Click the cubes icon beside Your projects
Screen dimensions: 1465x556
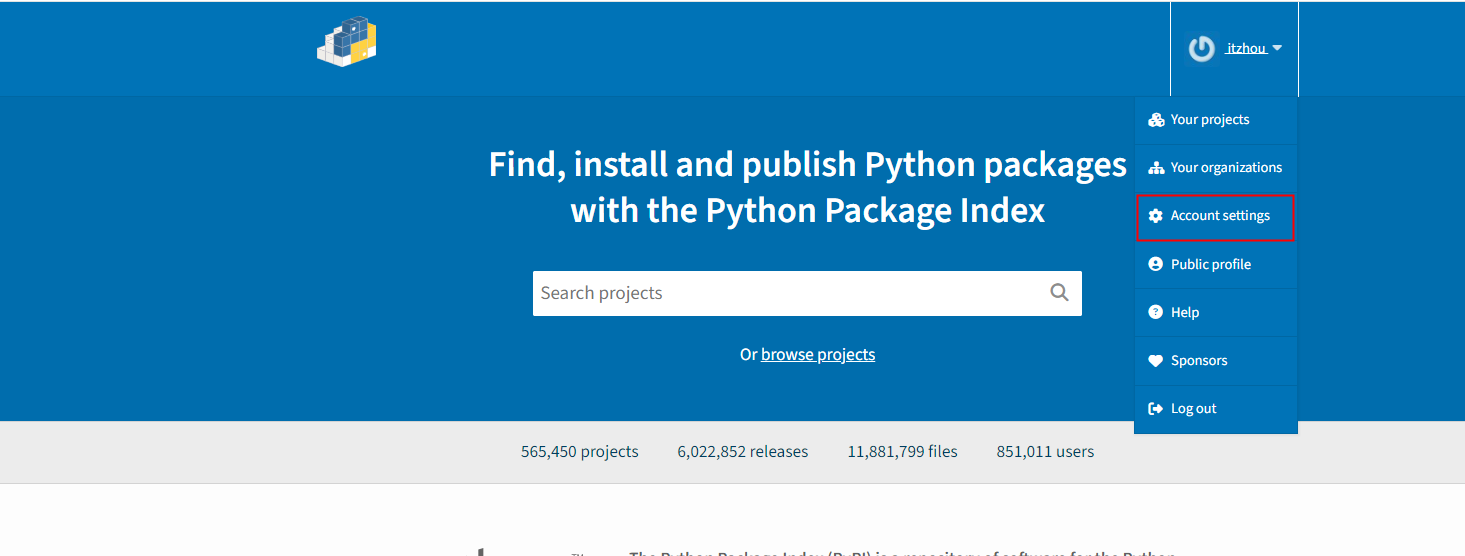pyautogui.click(x=1156, y=120)
